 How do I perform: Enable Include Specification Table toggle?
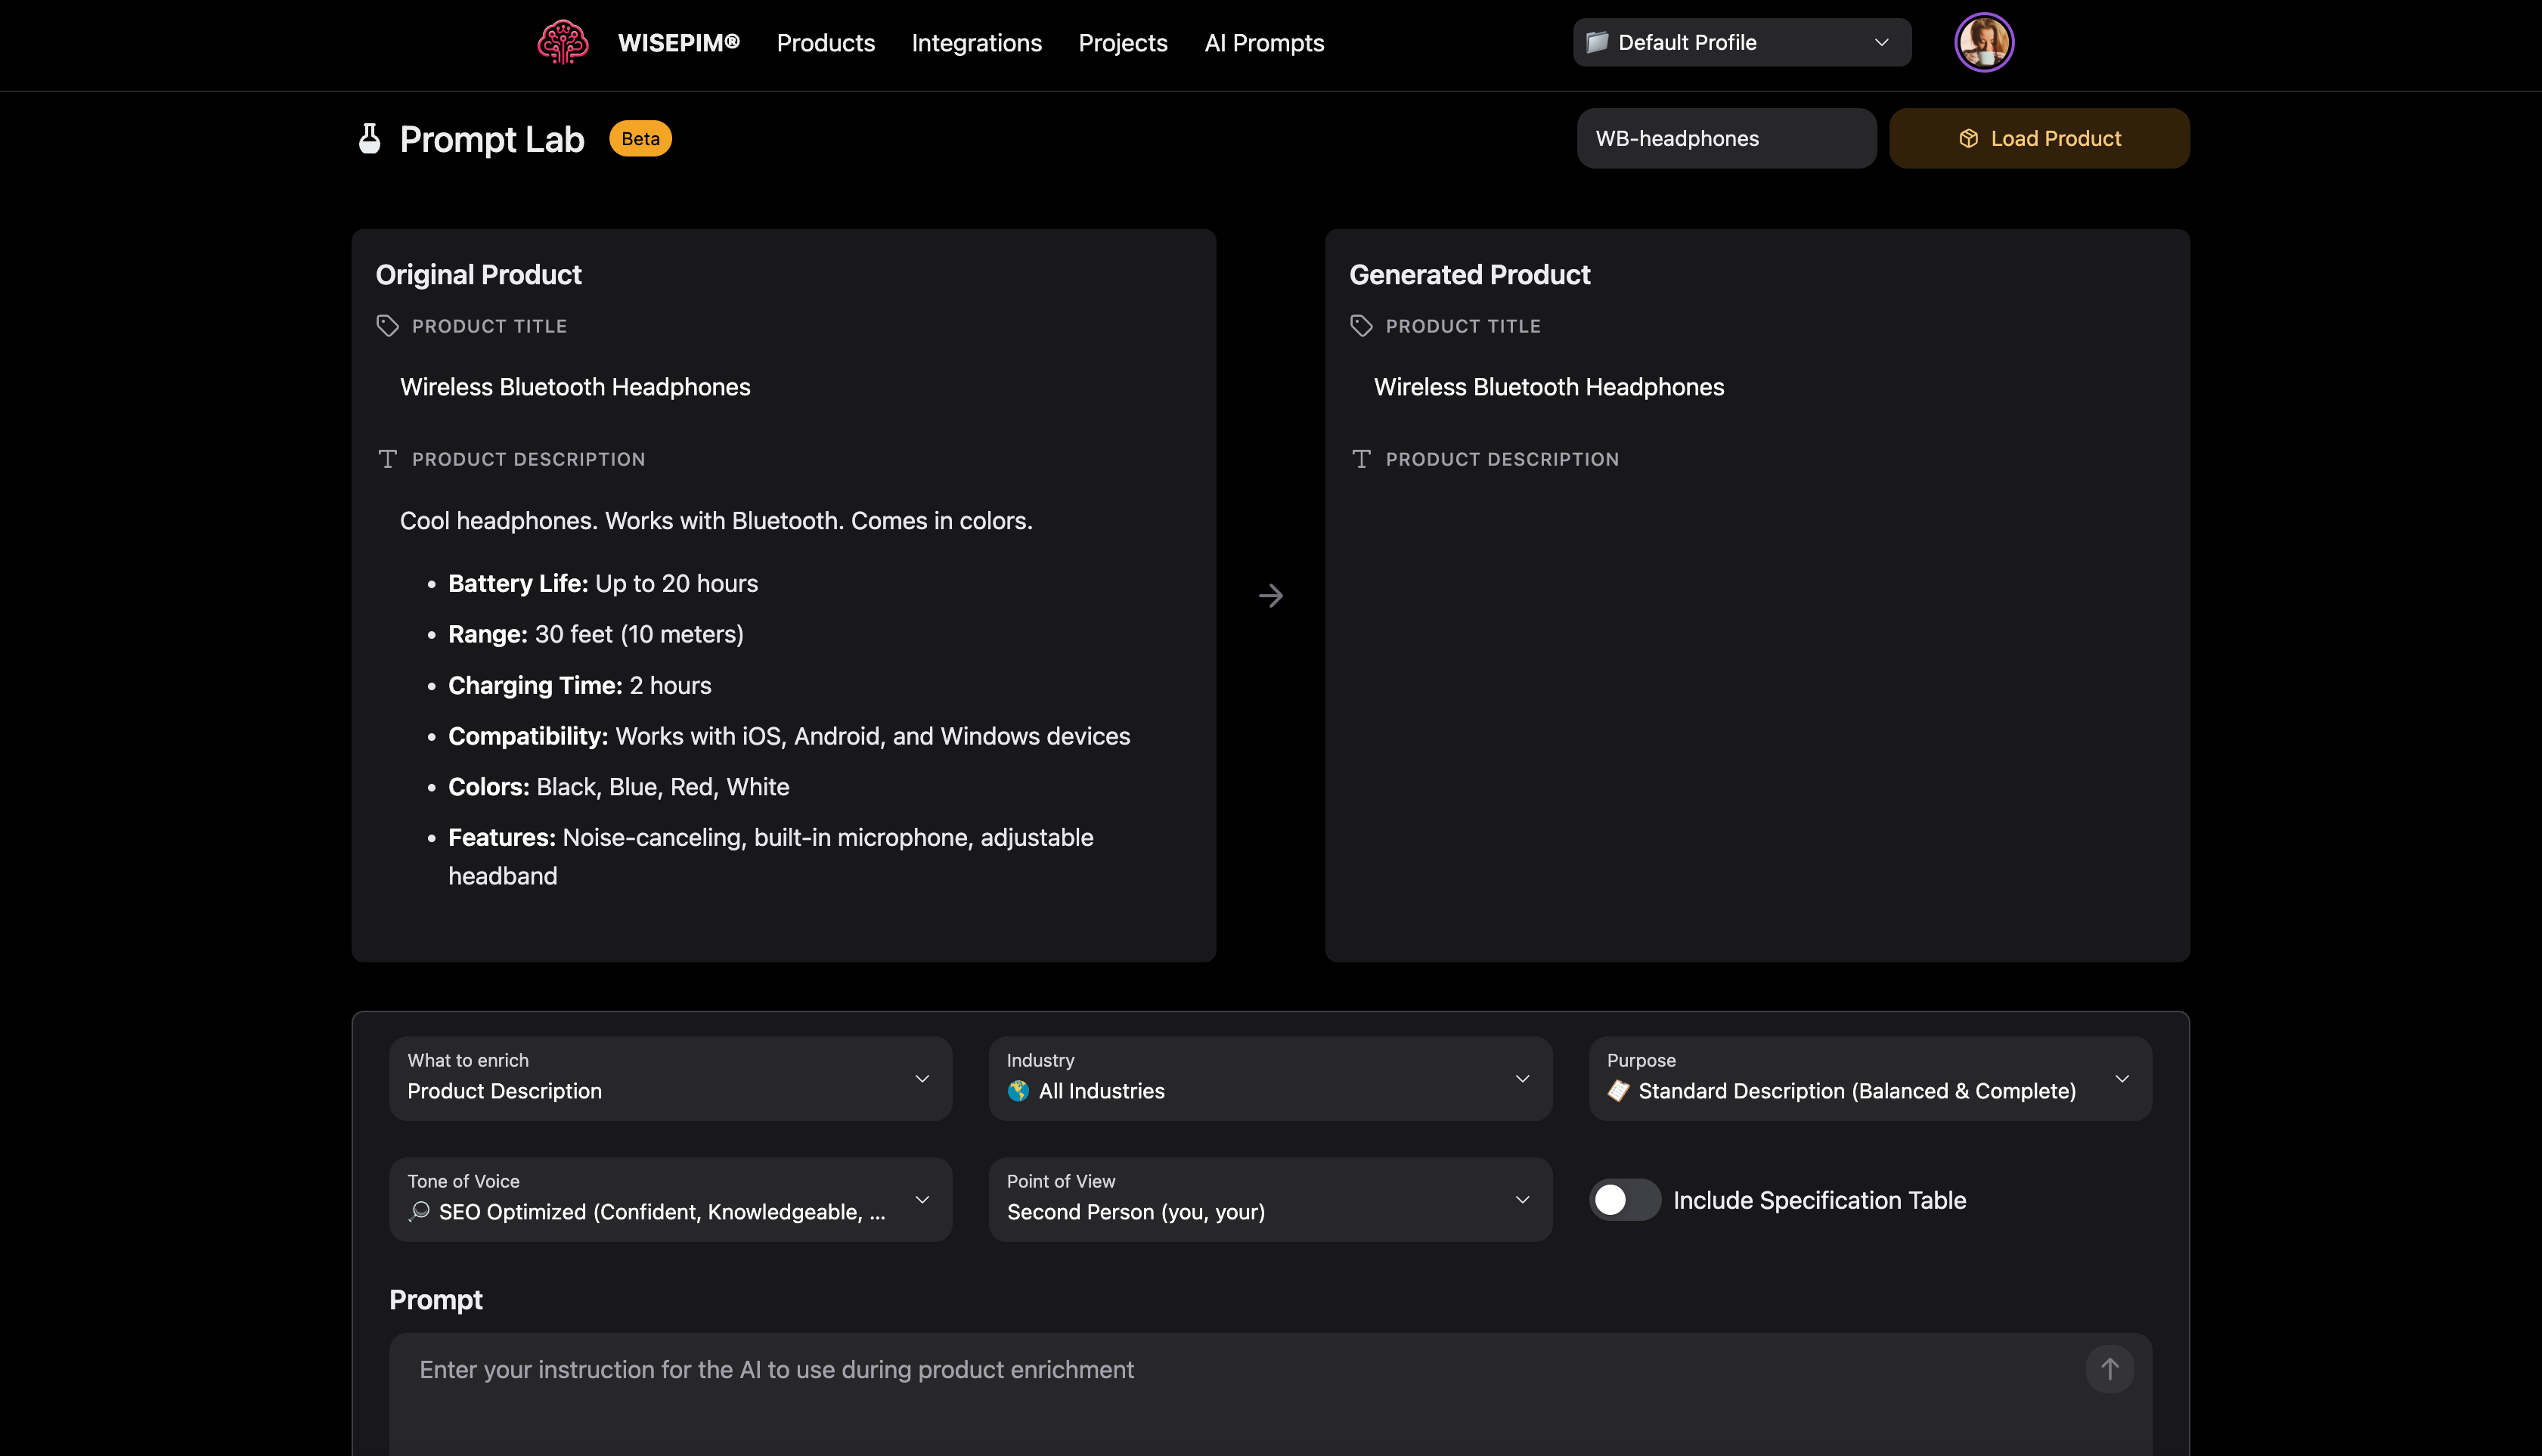pos(1624,1200)
